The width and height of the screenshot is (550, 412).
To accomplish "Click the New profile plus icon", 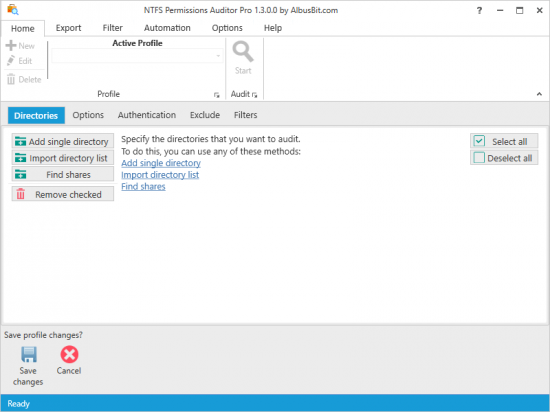I will point(11,46).
